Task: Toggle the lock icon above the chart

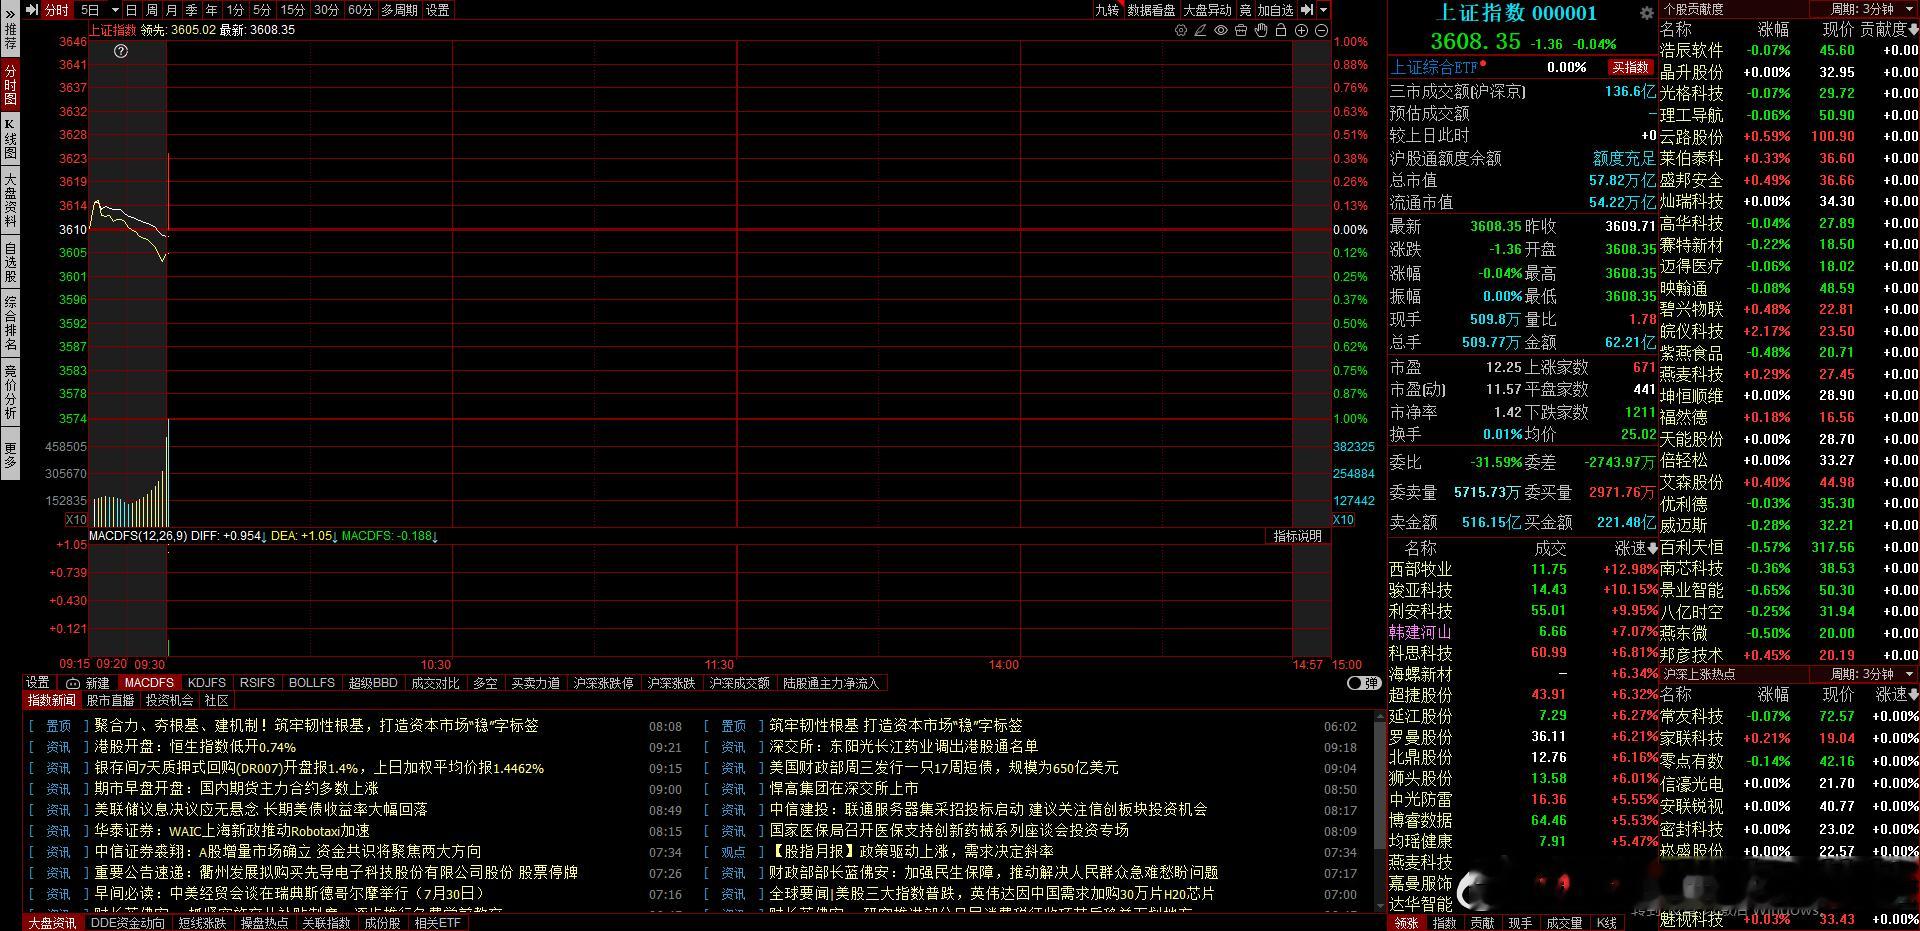Action: pos(1281,31)
